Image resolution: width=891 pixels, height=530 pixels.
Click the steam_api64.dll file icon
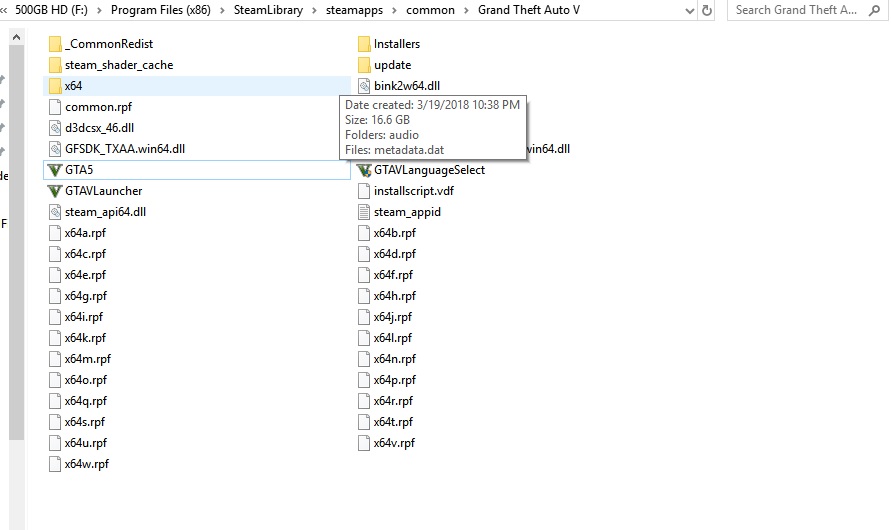(x=55, y=212)
